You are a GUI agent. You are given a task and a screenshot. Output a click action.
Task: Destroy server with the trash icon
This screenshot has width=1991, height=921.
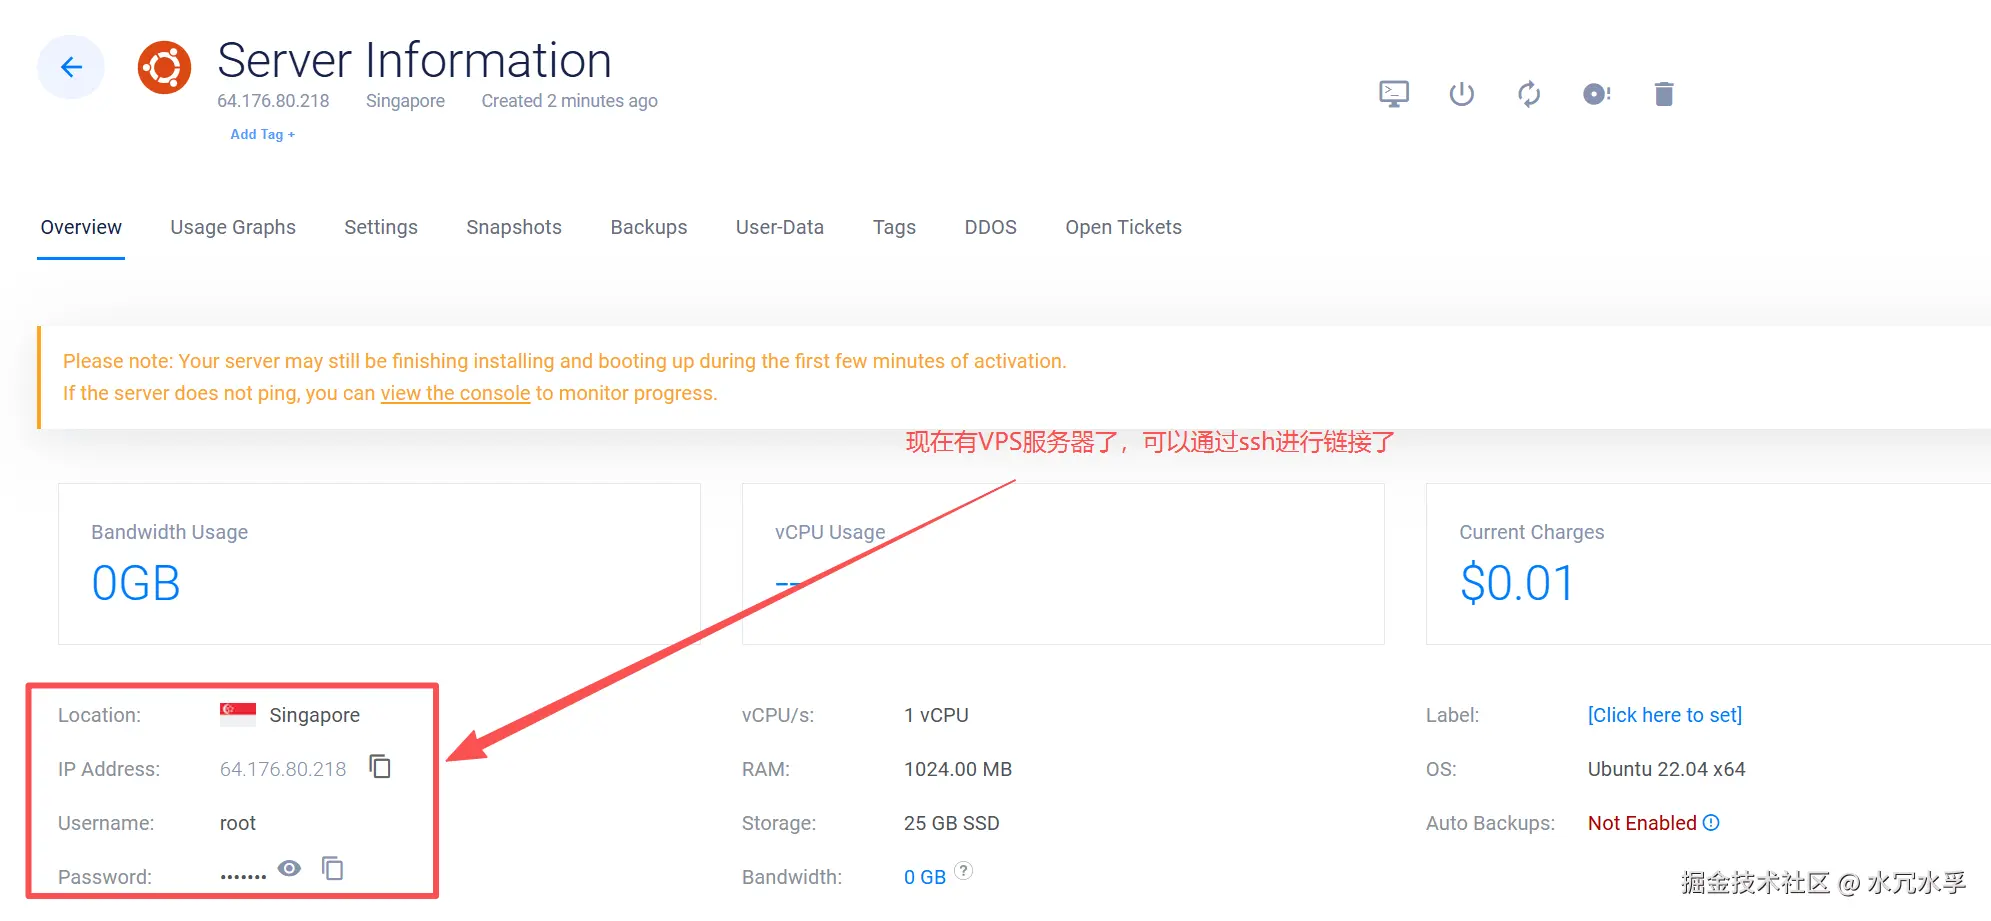point(1664,94)
